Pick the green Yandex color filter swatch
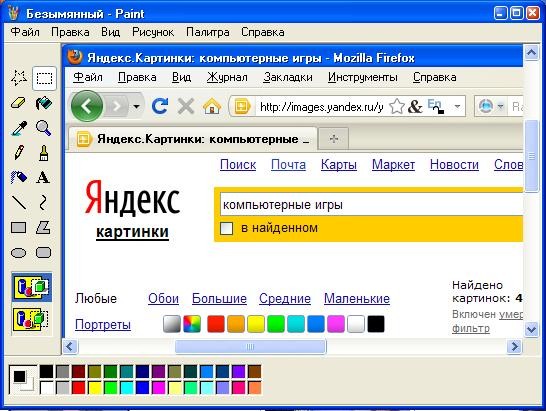 click(x=276, y=324)
